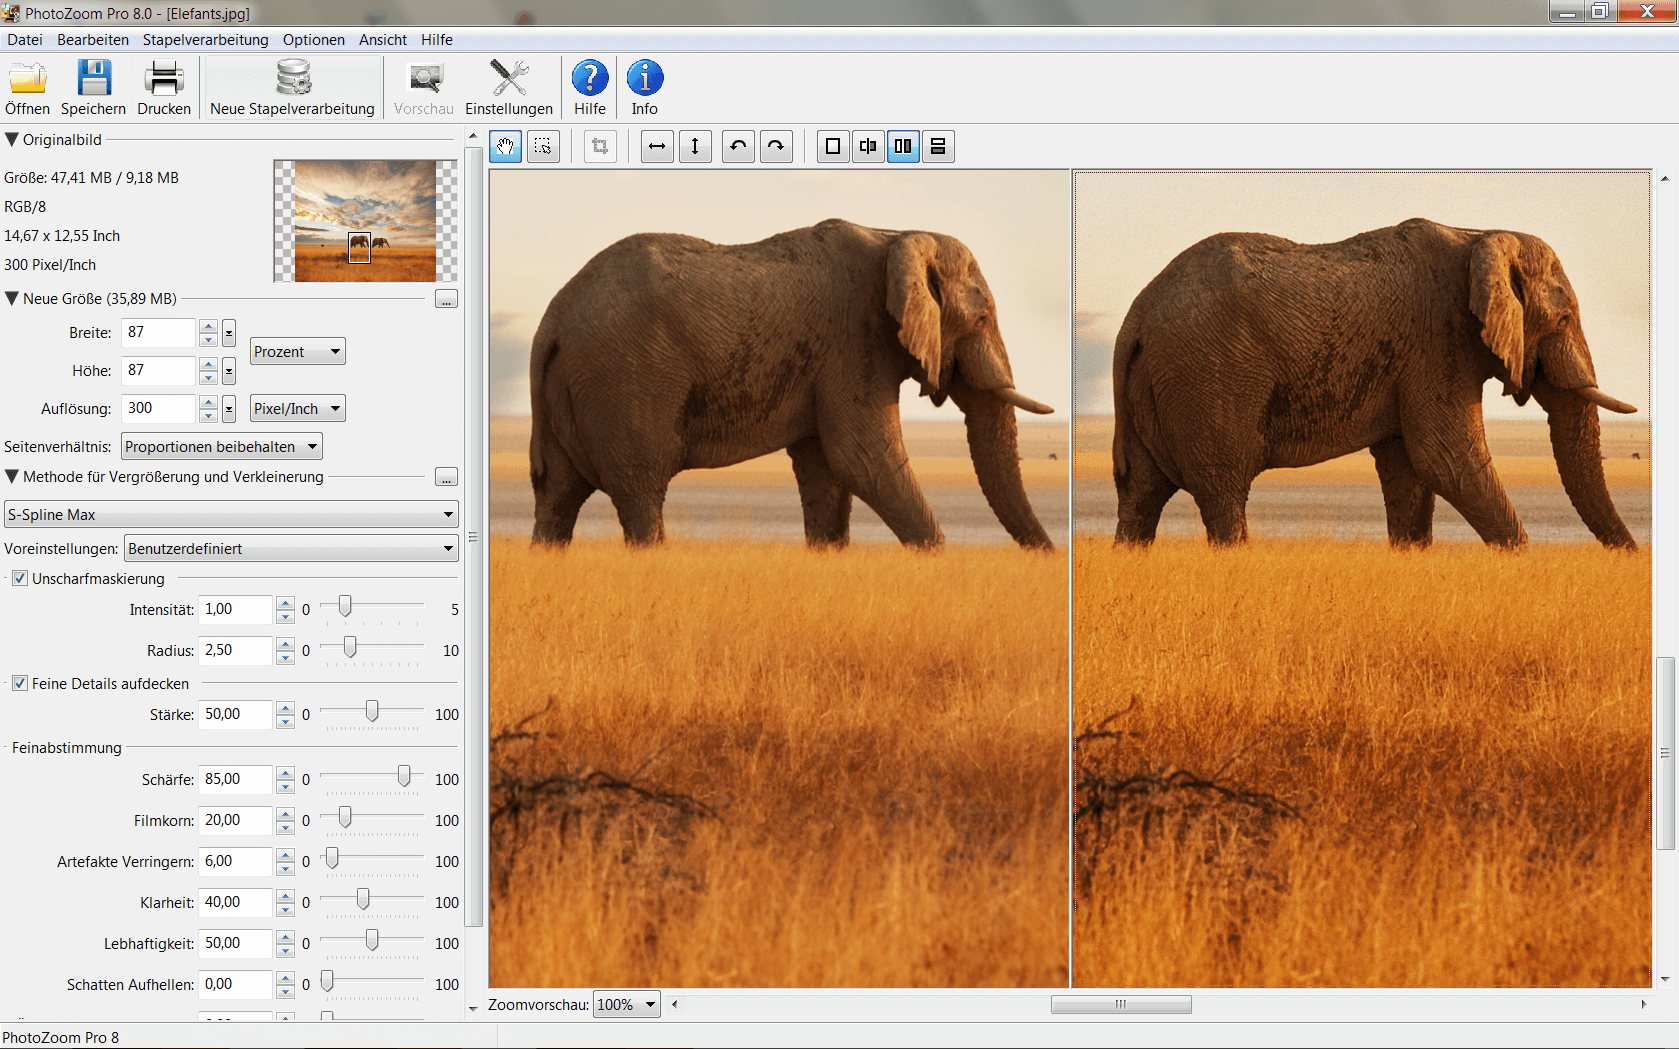Screen dimensions: 1679x1049
Task: Flip the image vertically
Action: (695, 146)
